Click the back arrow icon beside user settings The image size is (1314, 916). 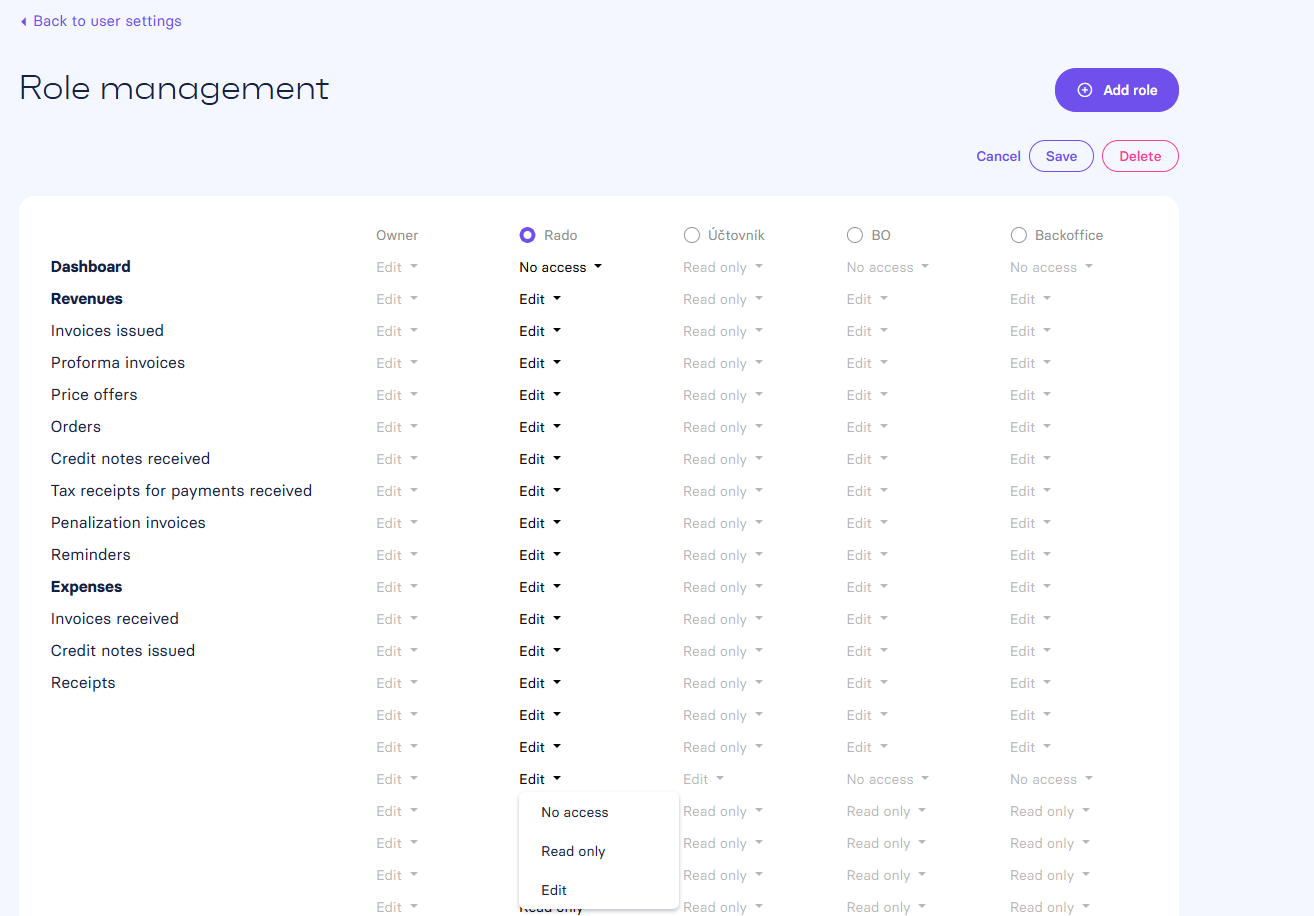click(23, 21)
